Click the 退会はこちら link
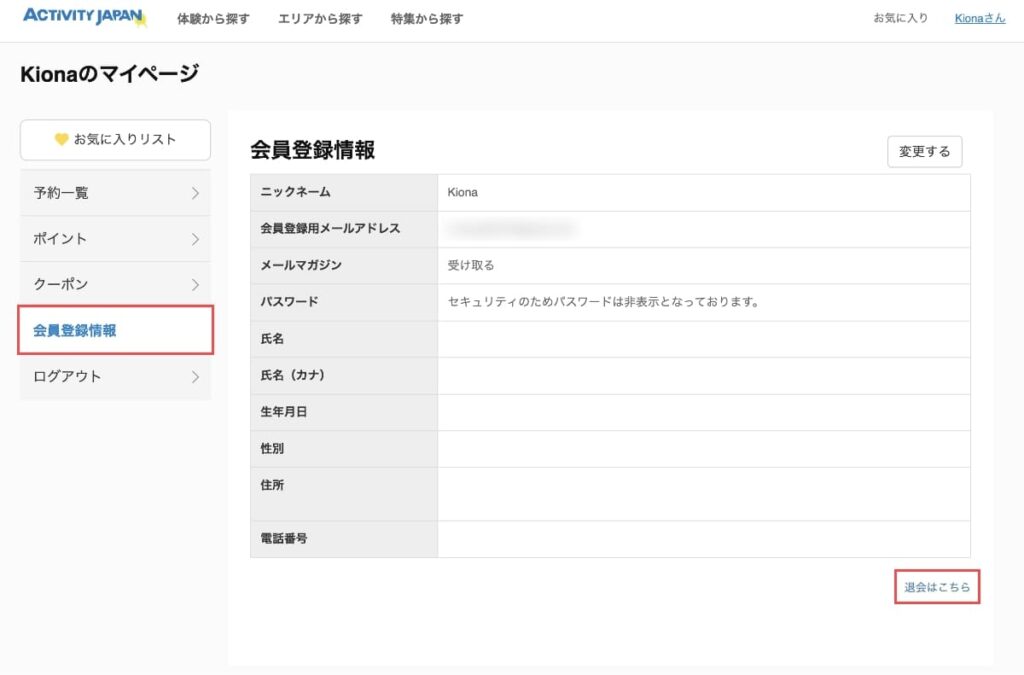 (x=937, y=588)
